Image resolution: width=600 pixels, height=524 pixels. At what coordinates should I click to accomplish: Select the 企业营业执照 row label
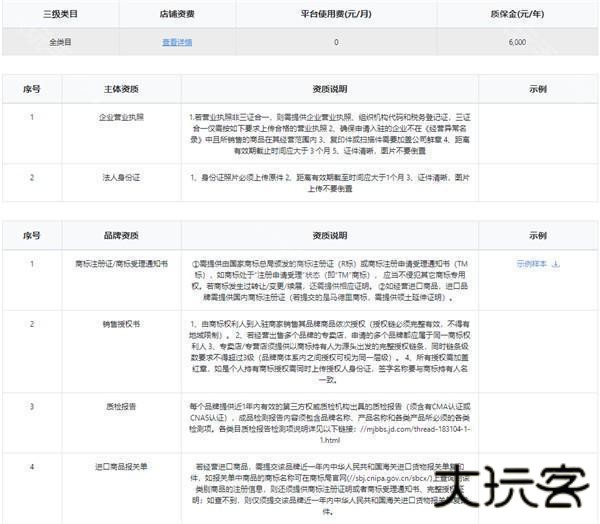point(121,117)
